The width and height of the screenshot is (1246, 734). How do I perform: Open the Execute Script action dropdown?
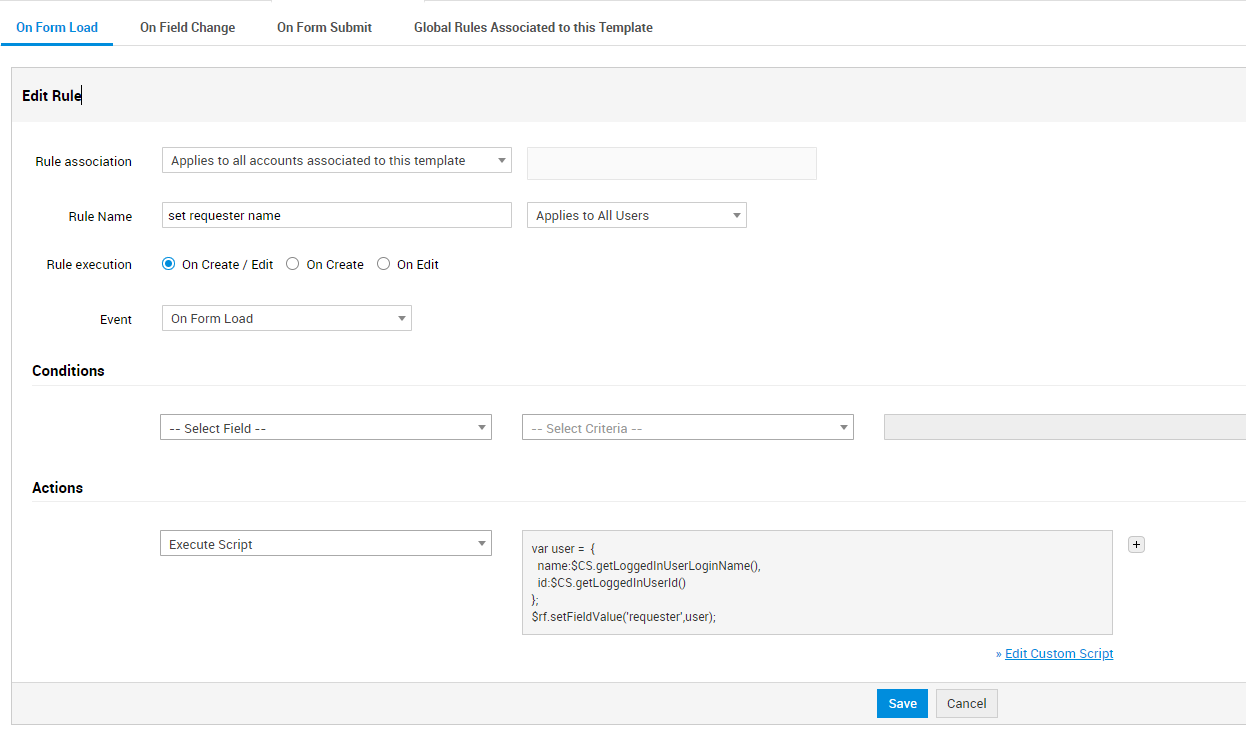[x=325, y=544]
